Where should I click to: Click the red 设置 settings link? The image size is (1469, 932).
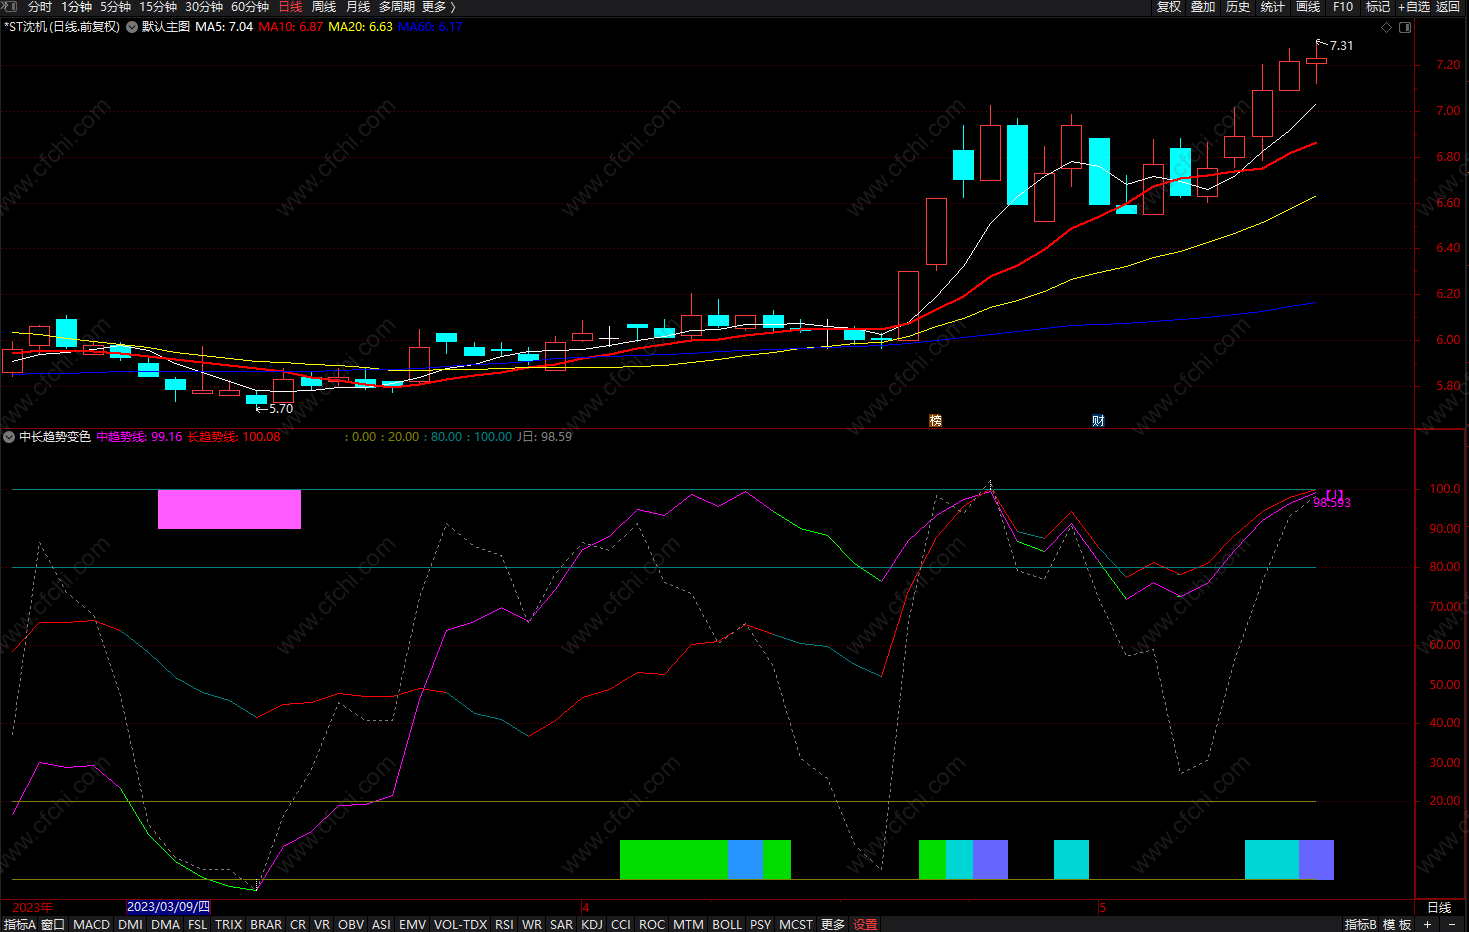865,924
